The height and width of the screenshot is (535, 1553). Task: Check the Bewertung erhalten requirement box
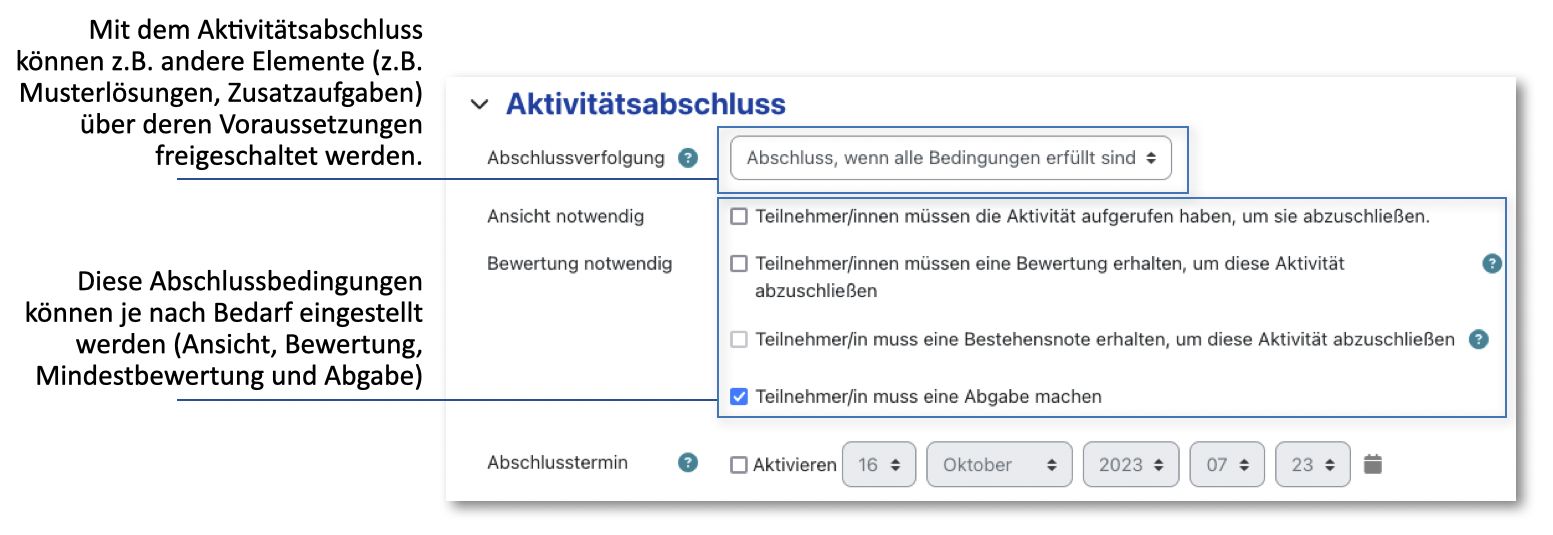point(739,264)
